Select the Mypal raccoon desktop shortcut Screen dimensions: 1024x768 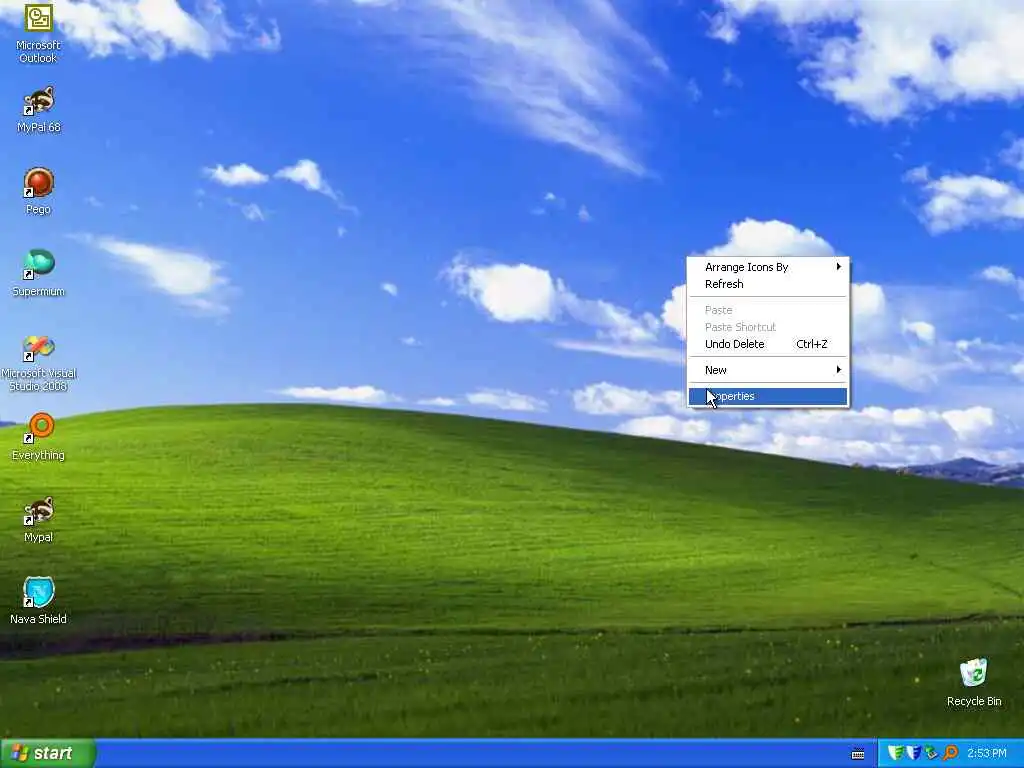point(39,519)
